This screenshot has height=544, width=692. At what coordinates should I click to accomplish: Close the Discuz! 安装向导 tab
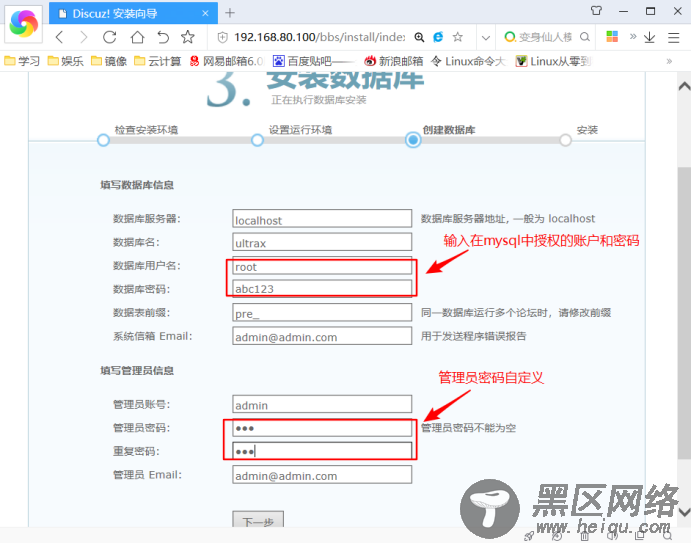(x=205, y=13)
